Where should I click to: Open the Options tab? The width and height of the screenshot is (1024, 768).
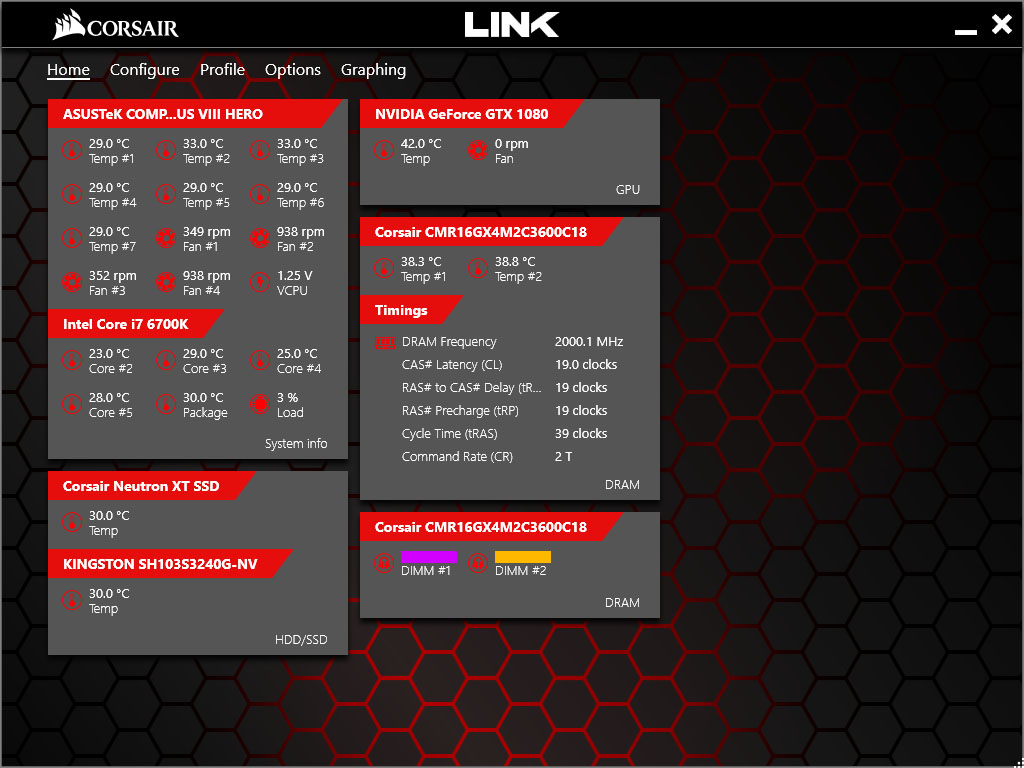[293, 70]
